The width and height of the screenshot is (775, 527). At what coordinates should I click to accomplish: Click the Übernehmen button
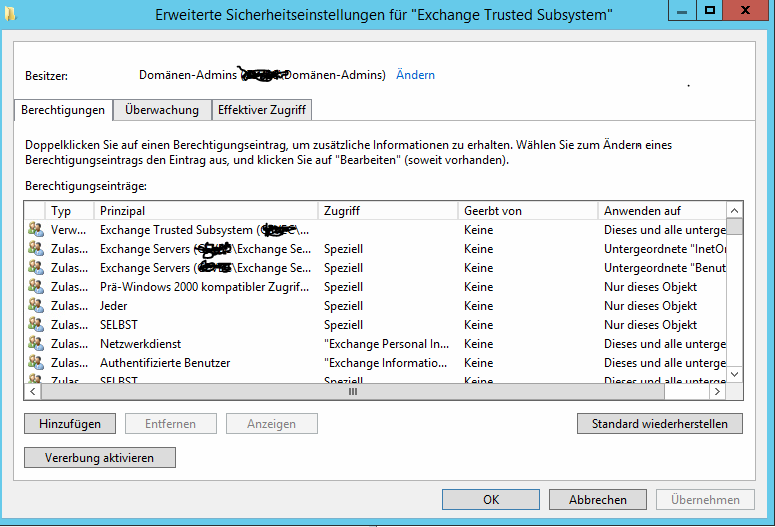[705, 499]
